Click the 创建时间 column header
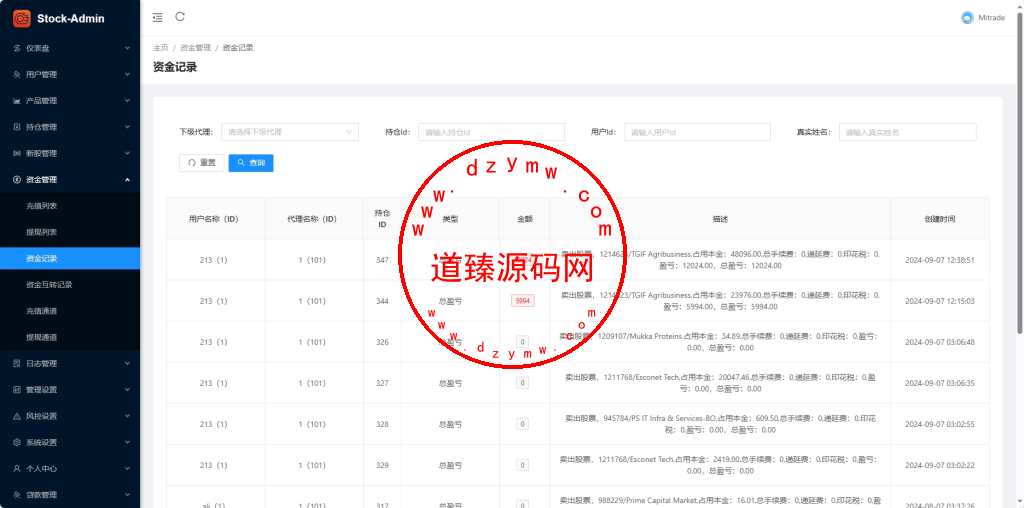The width and height of the screenshot is (1024, 508). pyautogui.click(x=939, y=219)
